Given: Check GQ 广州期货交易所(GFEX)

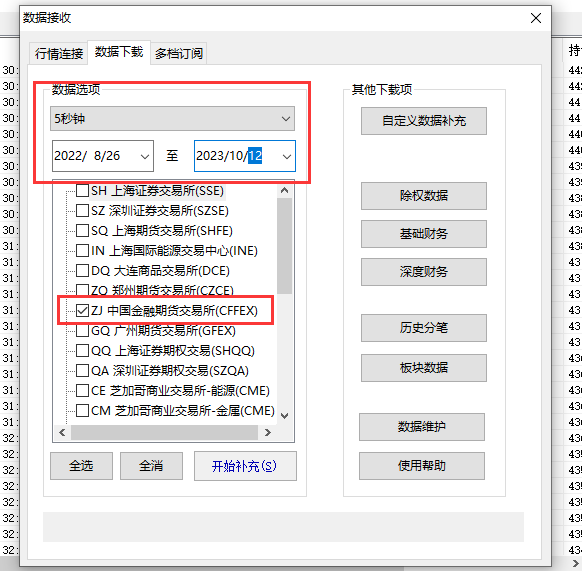Looking at the screenshot, I should coord(82,330).
